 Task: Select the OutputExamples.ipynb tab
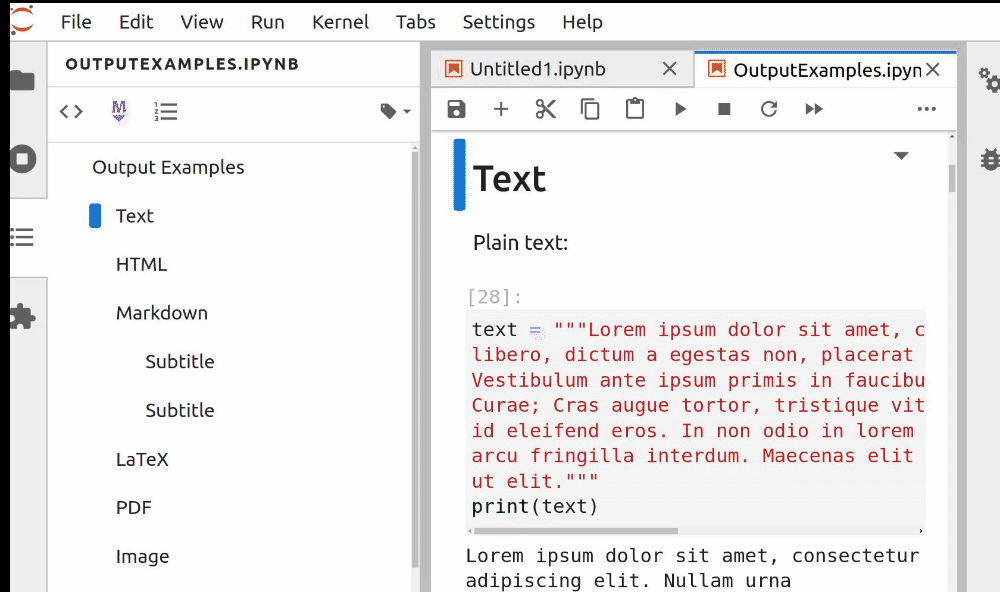point(827,70)
